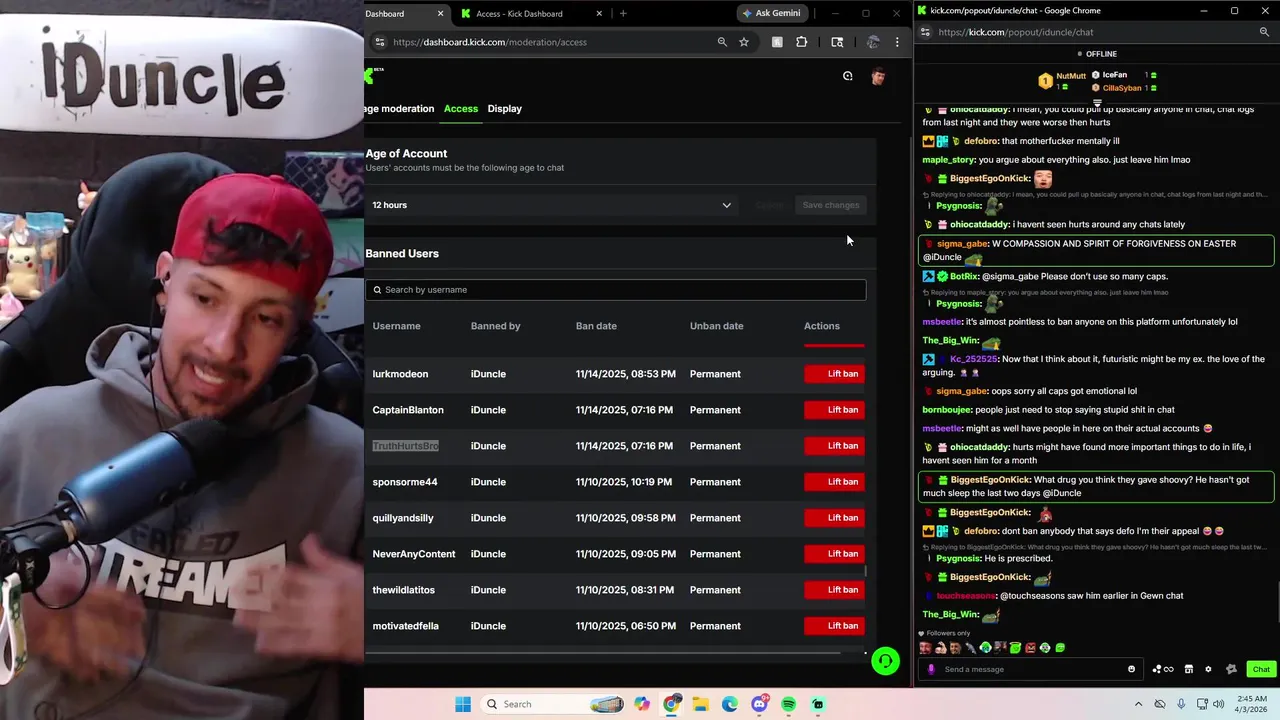Open the emoji picker in chat input

pyautogui.click(x=1132, y=669)
